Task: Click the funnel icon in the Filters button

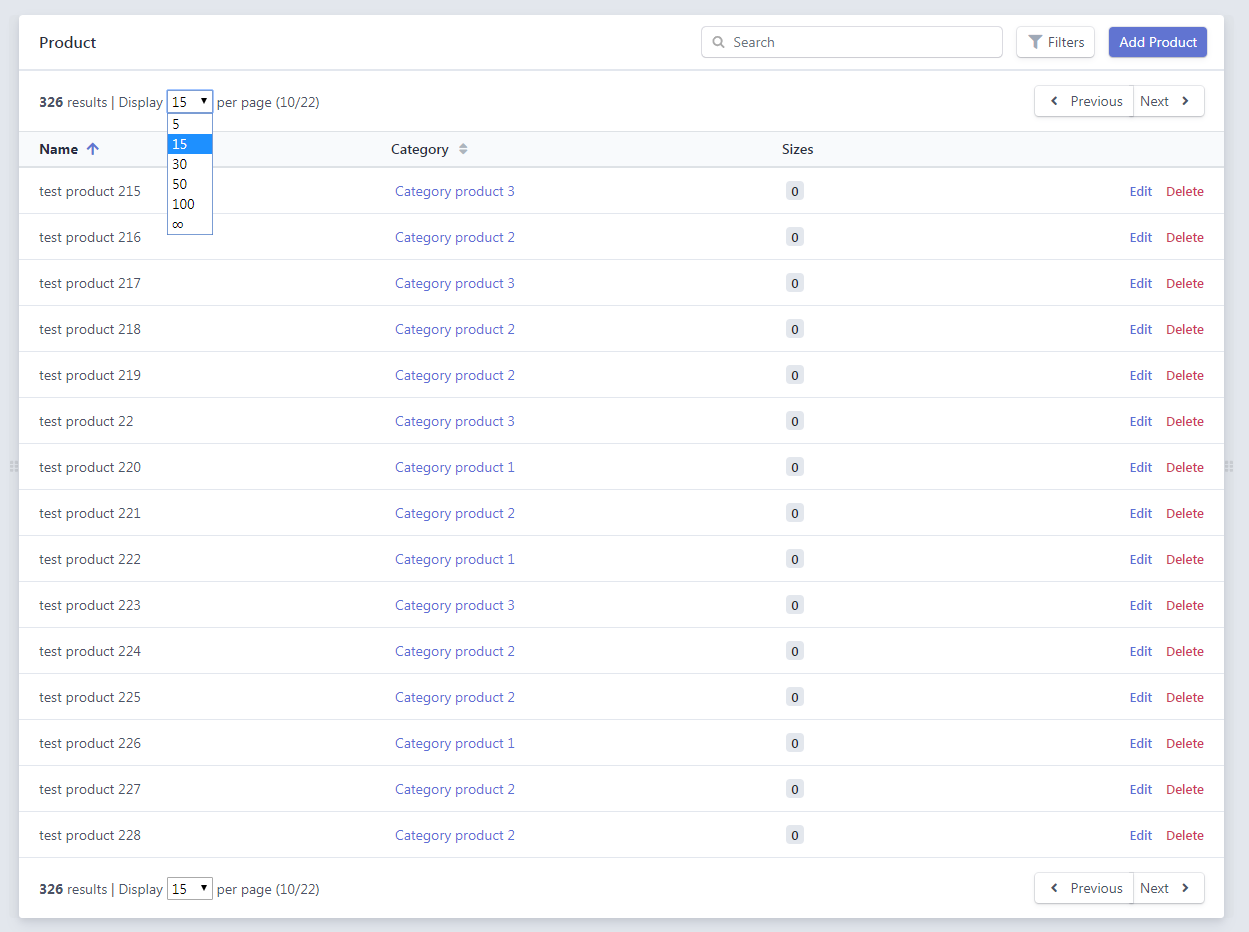Action: [1034, 42]
